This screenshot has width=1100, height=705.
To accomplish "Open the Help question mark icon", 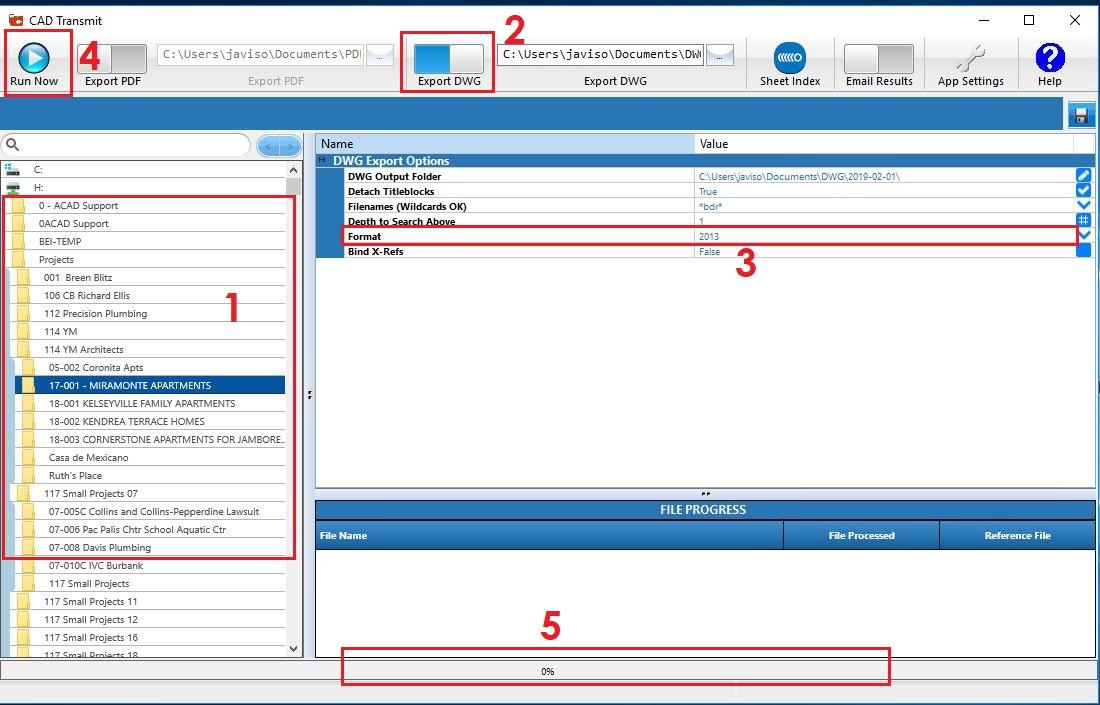I will pos(1049,58).
